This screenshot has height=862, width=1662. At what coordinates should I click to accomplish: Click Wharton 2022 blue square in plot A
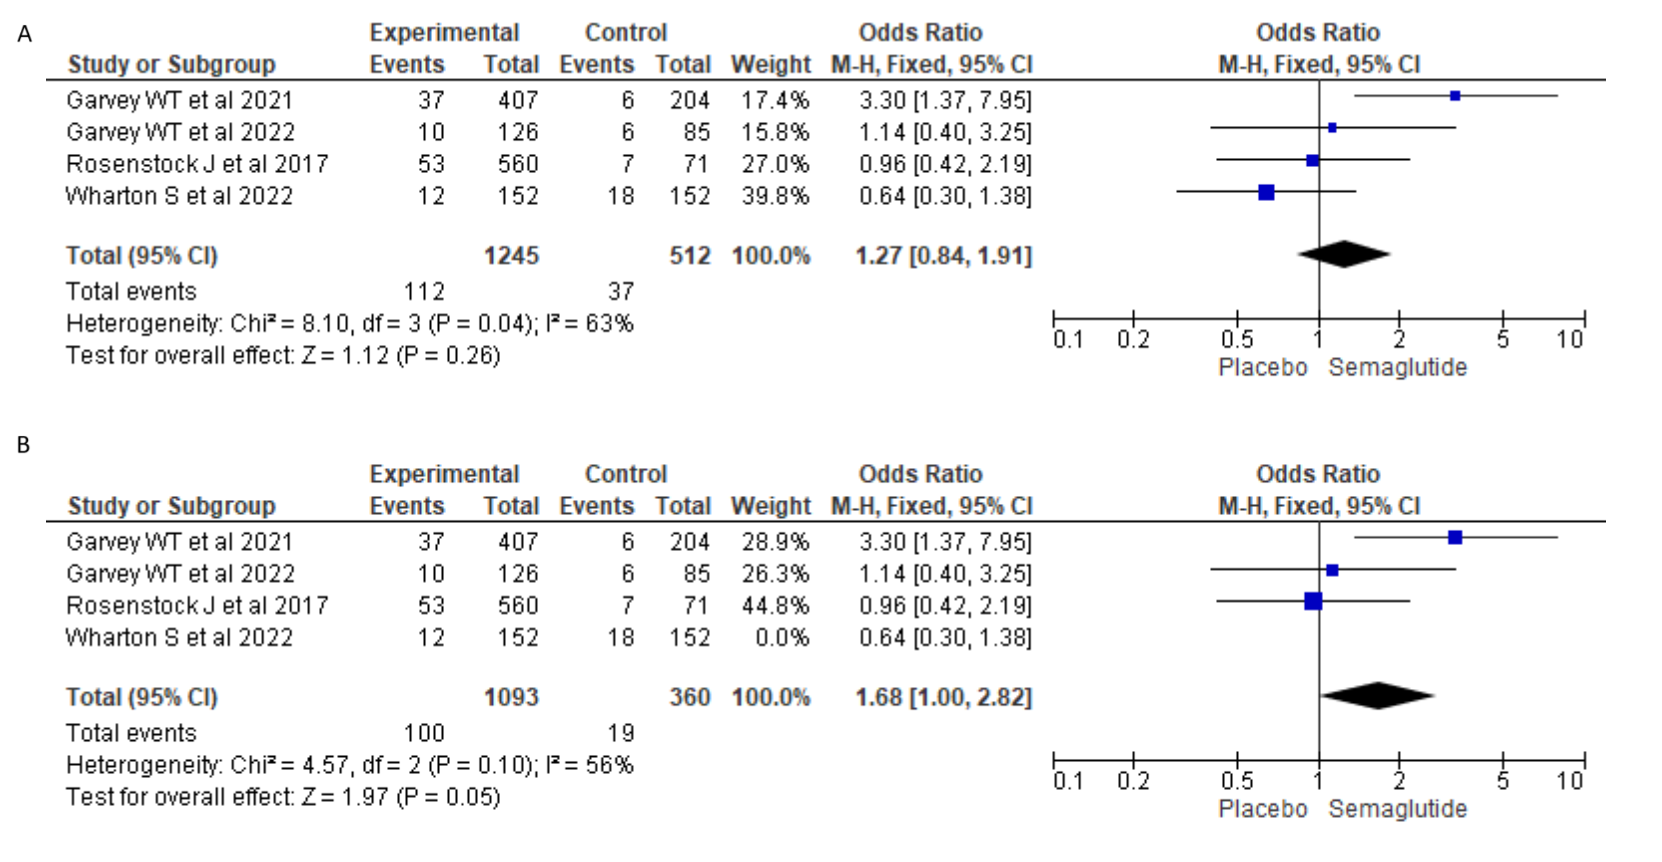pyautogui.click(x=1266, y=192)
